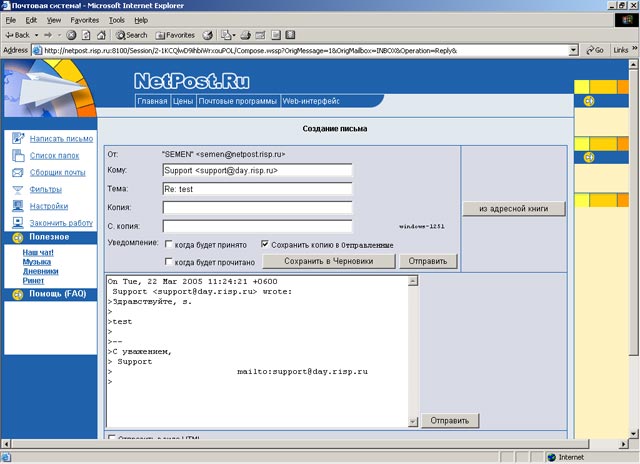Click the page vertical scrollbar down arrow
This screenshot has height=464, width=640.
pos(633,434)
